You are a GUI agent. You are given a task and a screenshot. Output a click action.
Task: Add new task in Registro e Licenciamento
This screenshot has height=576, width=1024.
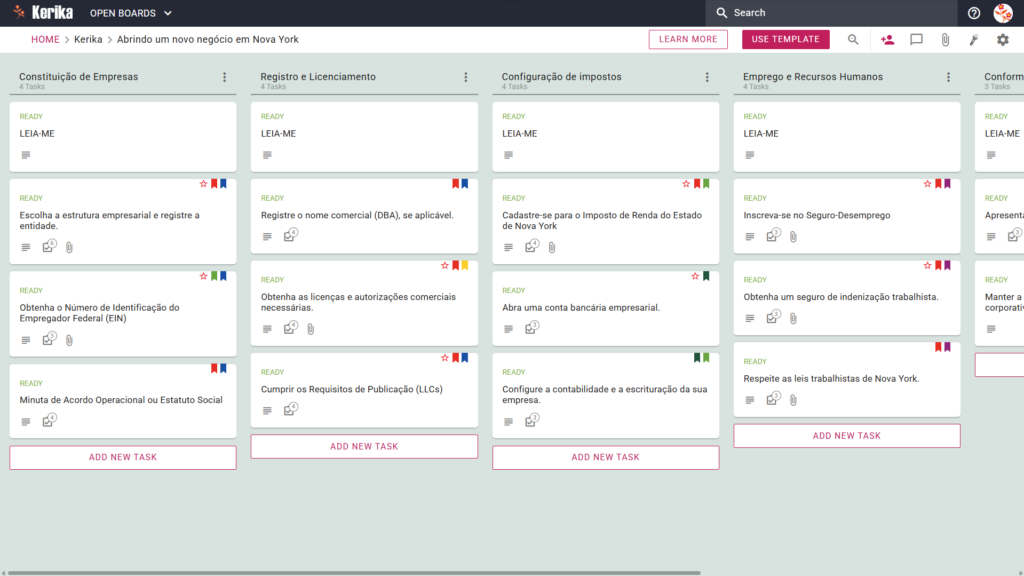click(x=364, y=447)
